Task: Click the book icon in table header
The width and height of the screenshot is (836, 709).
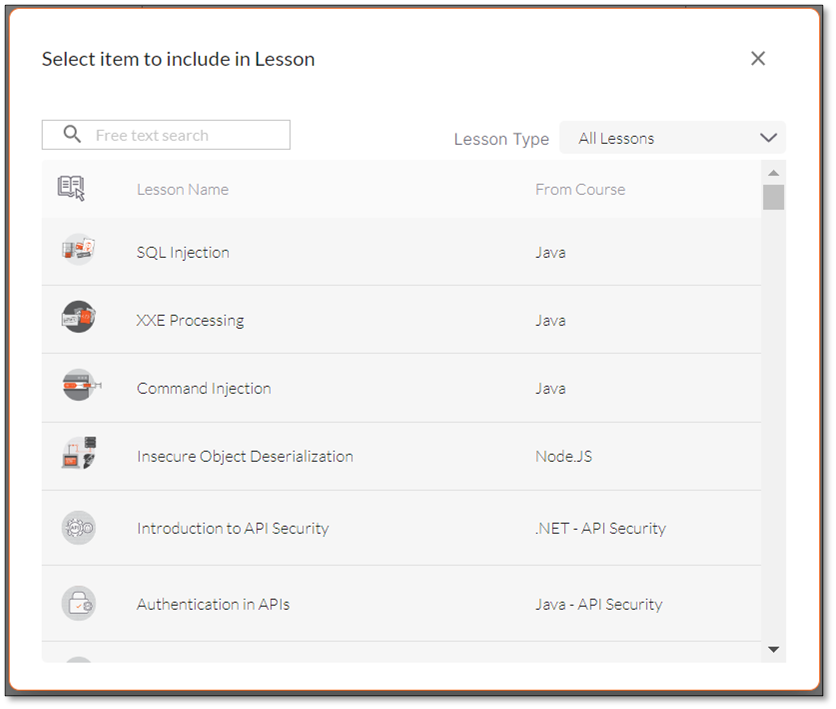Action: tap(71, 188)
